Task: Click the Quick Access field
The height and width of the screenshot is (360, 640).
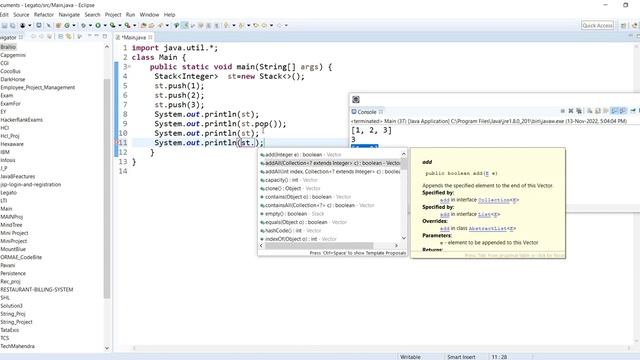Action: coord(597,25)
